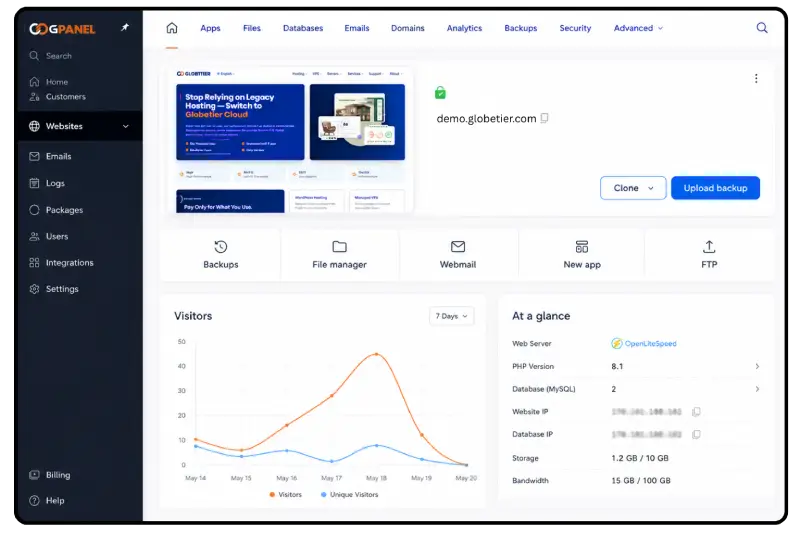Click the New app card

click(582, 255)
